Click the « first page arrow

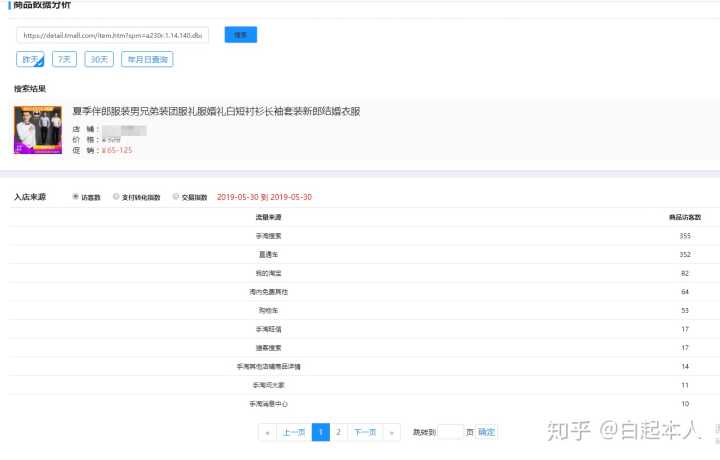click(267, 432)
